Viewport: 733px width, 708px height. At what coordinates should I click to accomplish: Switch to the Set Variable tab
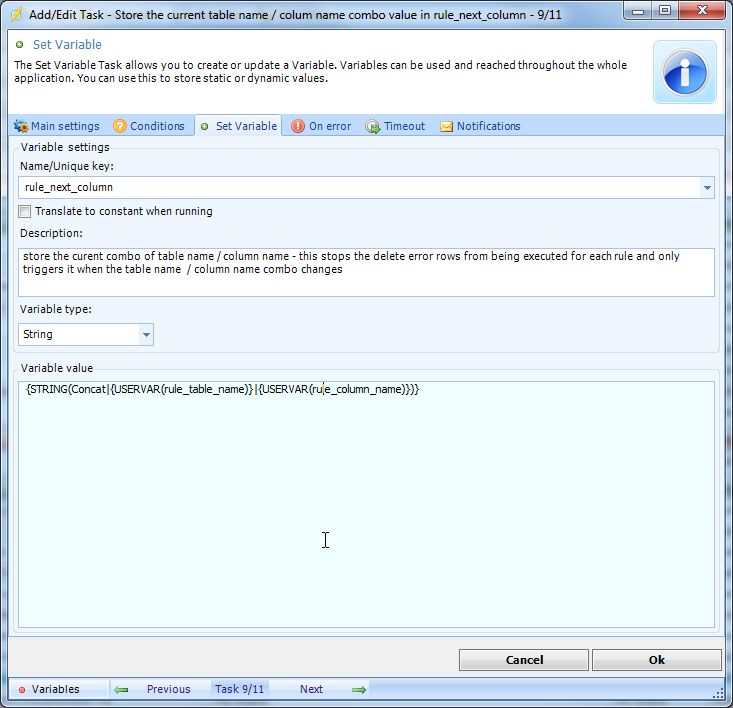tap(239, 126)
